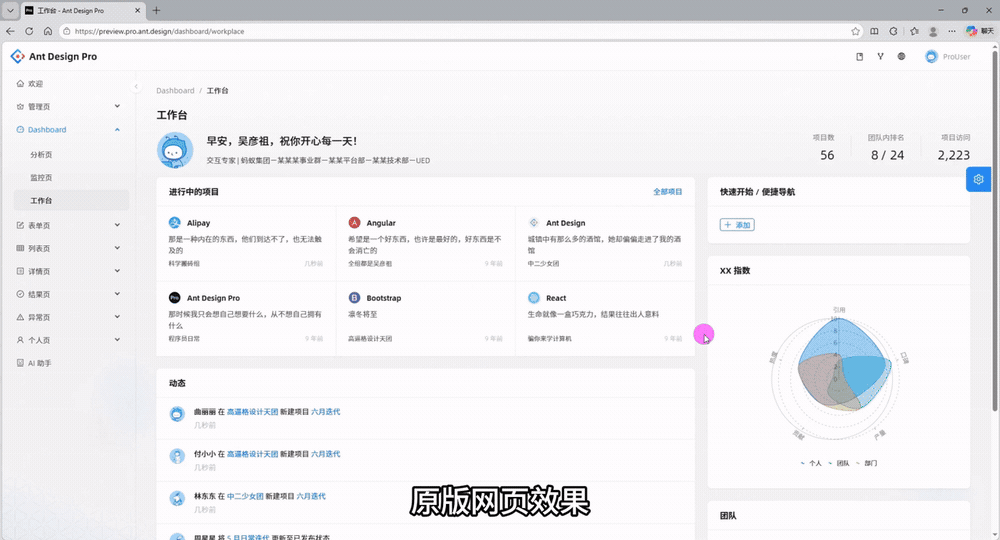Click the 2,223 项目访问 value
The height and width of the screenshot is (540, 1000).
pyautogui.click(x=953, y=155)
